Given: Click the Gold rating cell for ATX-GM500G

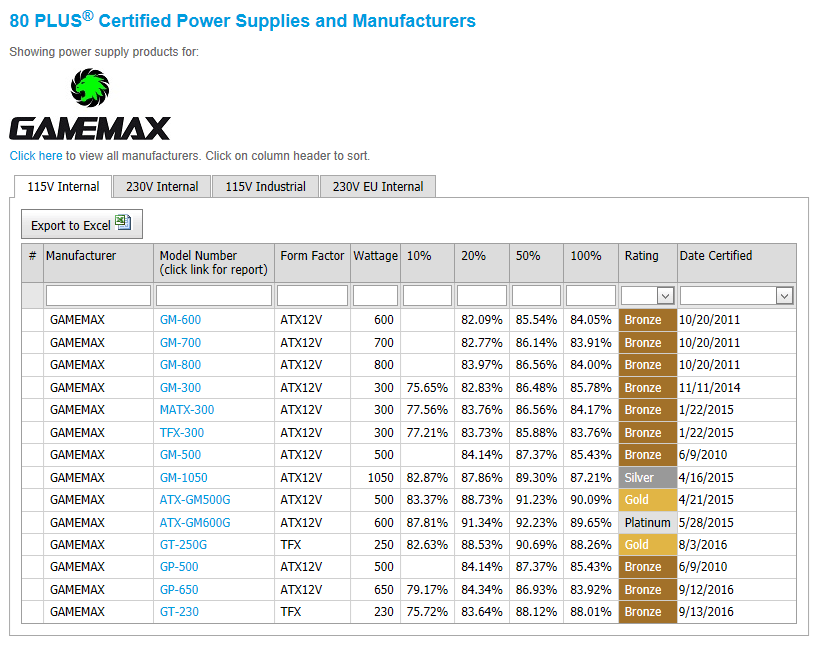Looking at the screenshot, I should click(x=648, y=499).
